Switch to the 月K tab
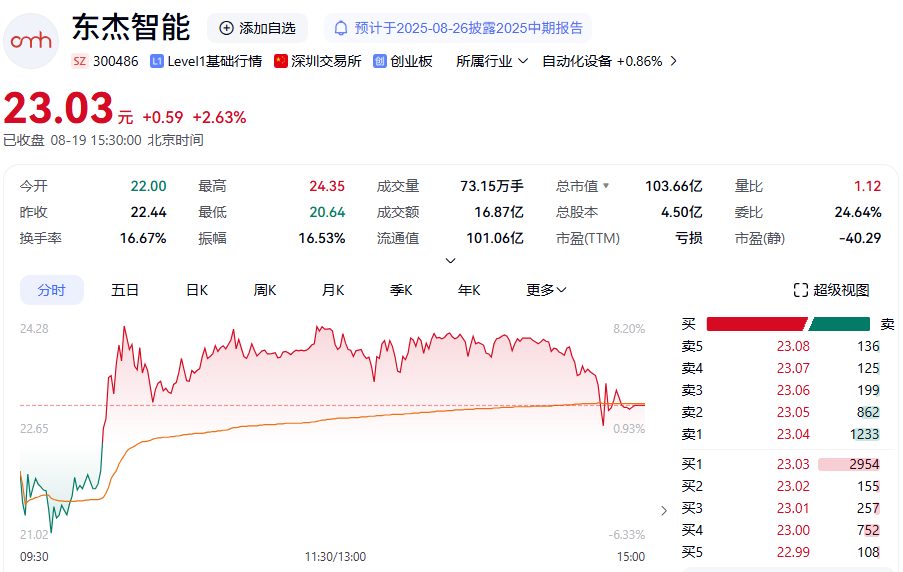903x572 pixels. pyautogui.click(x=333, y=290)
